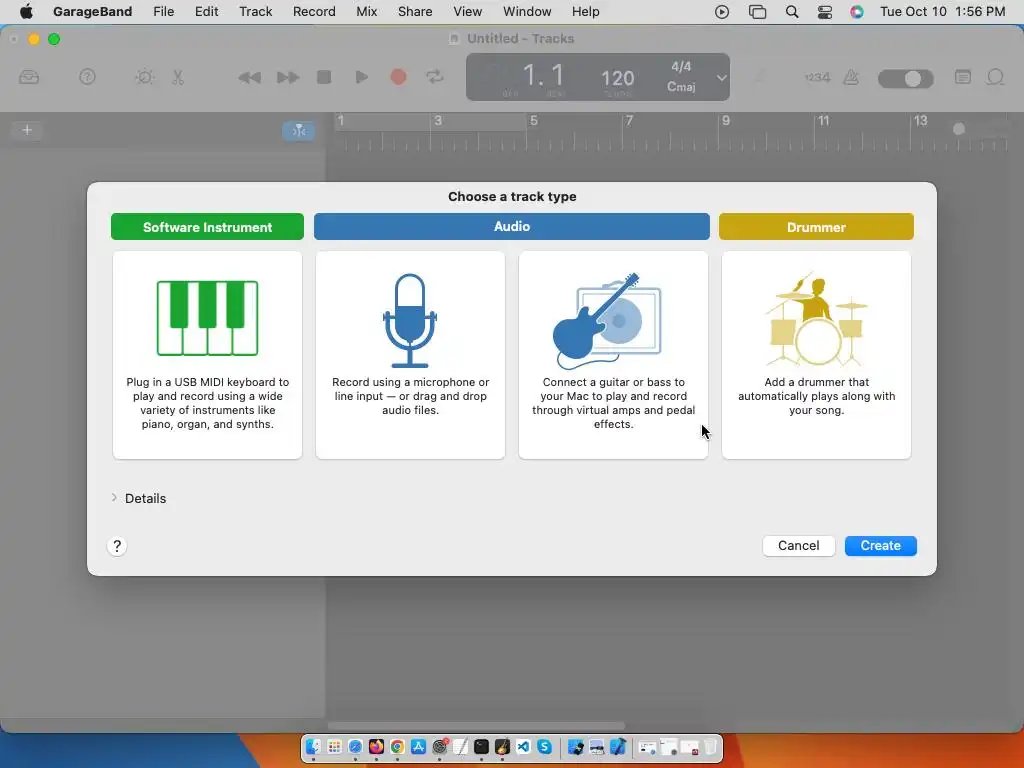The width and height of the screenshot is (1024, 768).
Task: Open Safari from the Dock
Action: click(355, 746)
